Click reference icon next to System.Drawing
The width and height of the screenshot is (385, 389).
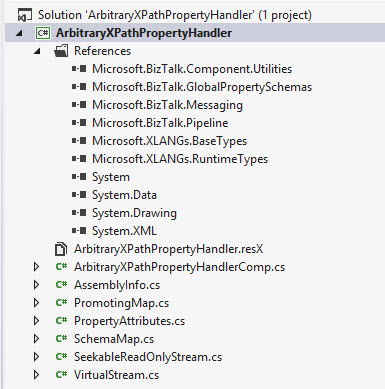pyautogui.click(x=79, y=213)
